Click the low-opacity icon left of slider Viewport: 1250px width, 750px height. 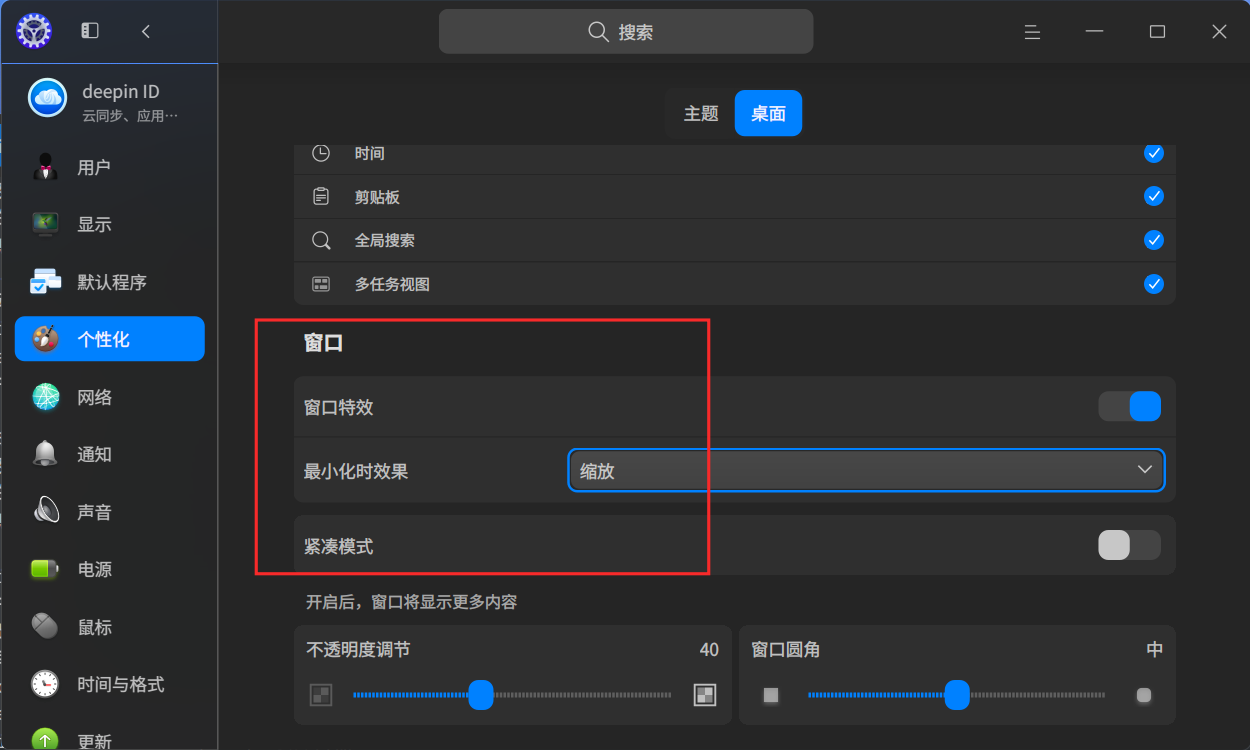click(321, 695)
